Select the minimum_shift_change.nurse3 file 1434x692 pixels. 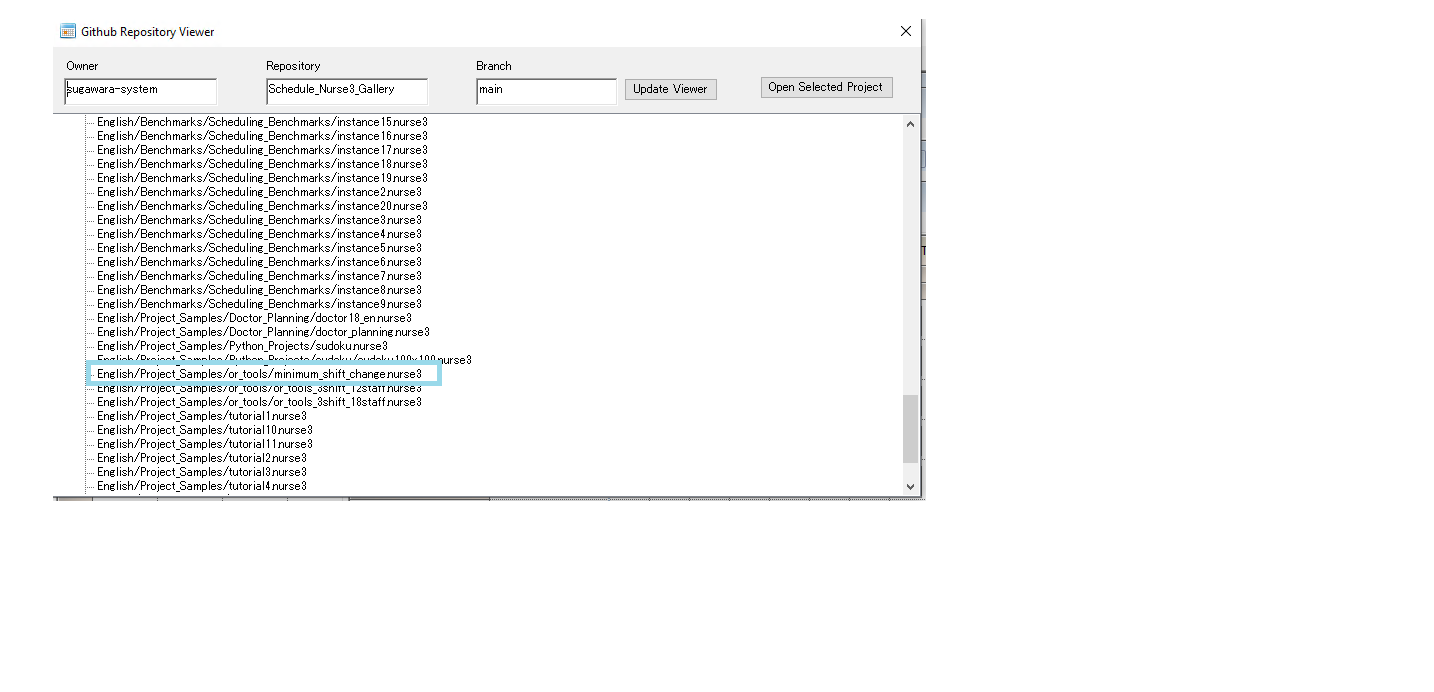259,374
